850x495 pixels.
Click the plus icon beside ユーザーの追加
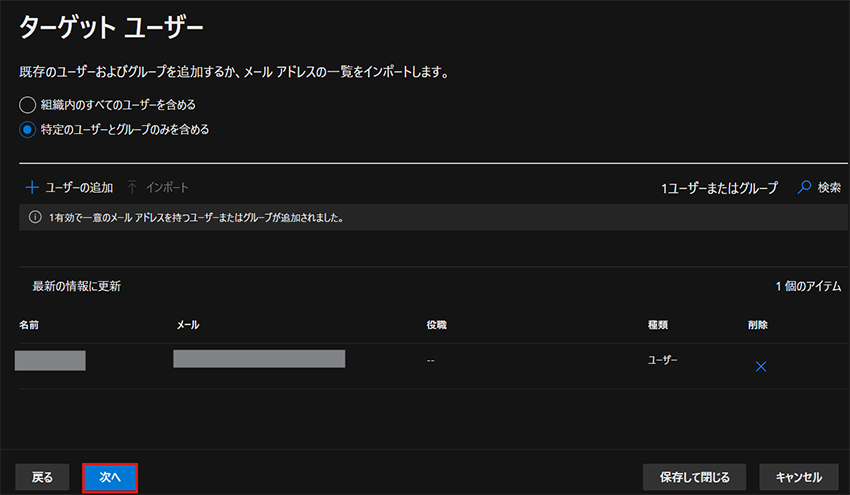tap(32, 188)
